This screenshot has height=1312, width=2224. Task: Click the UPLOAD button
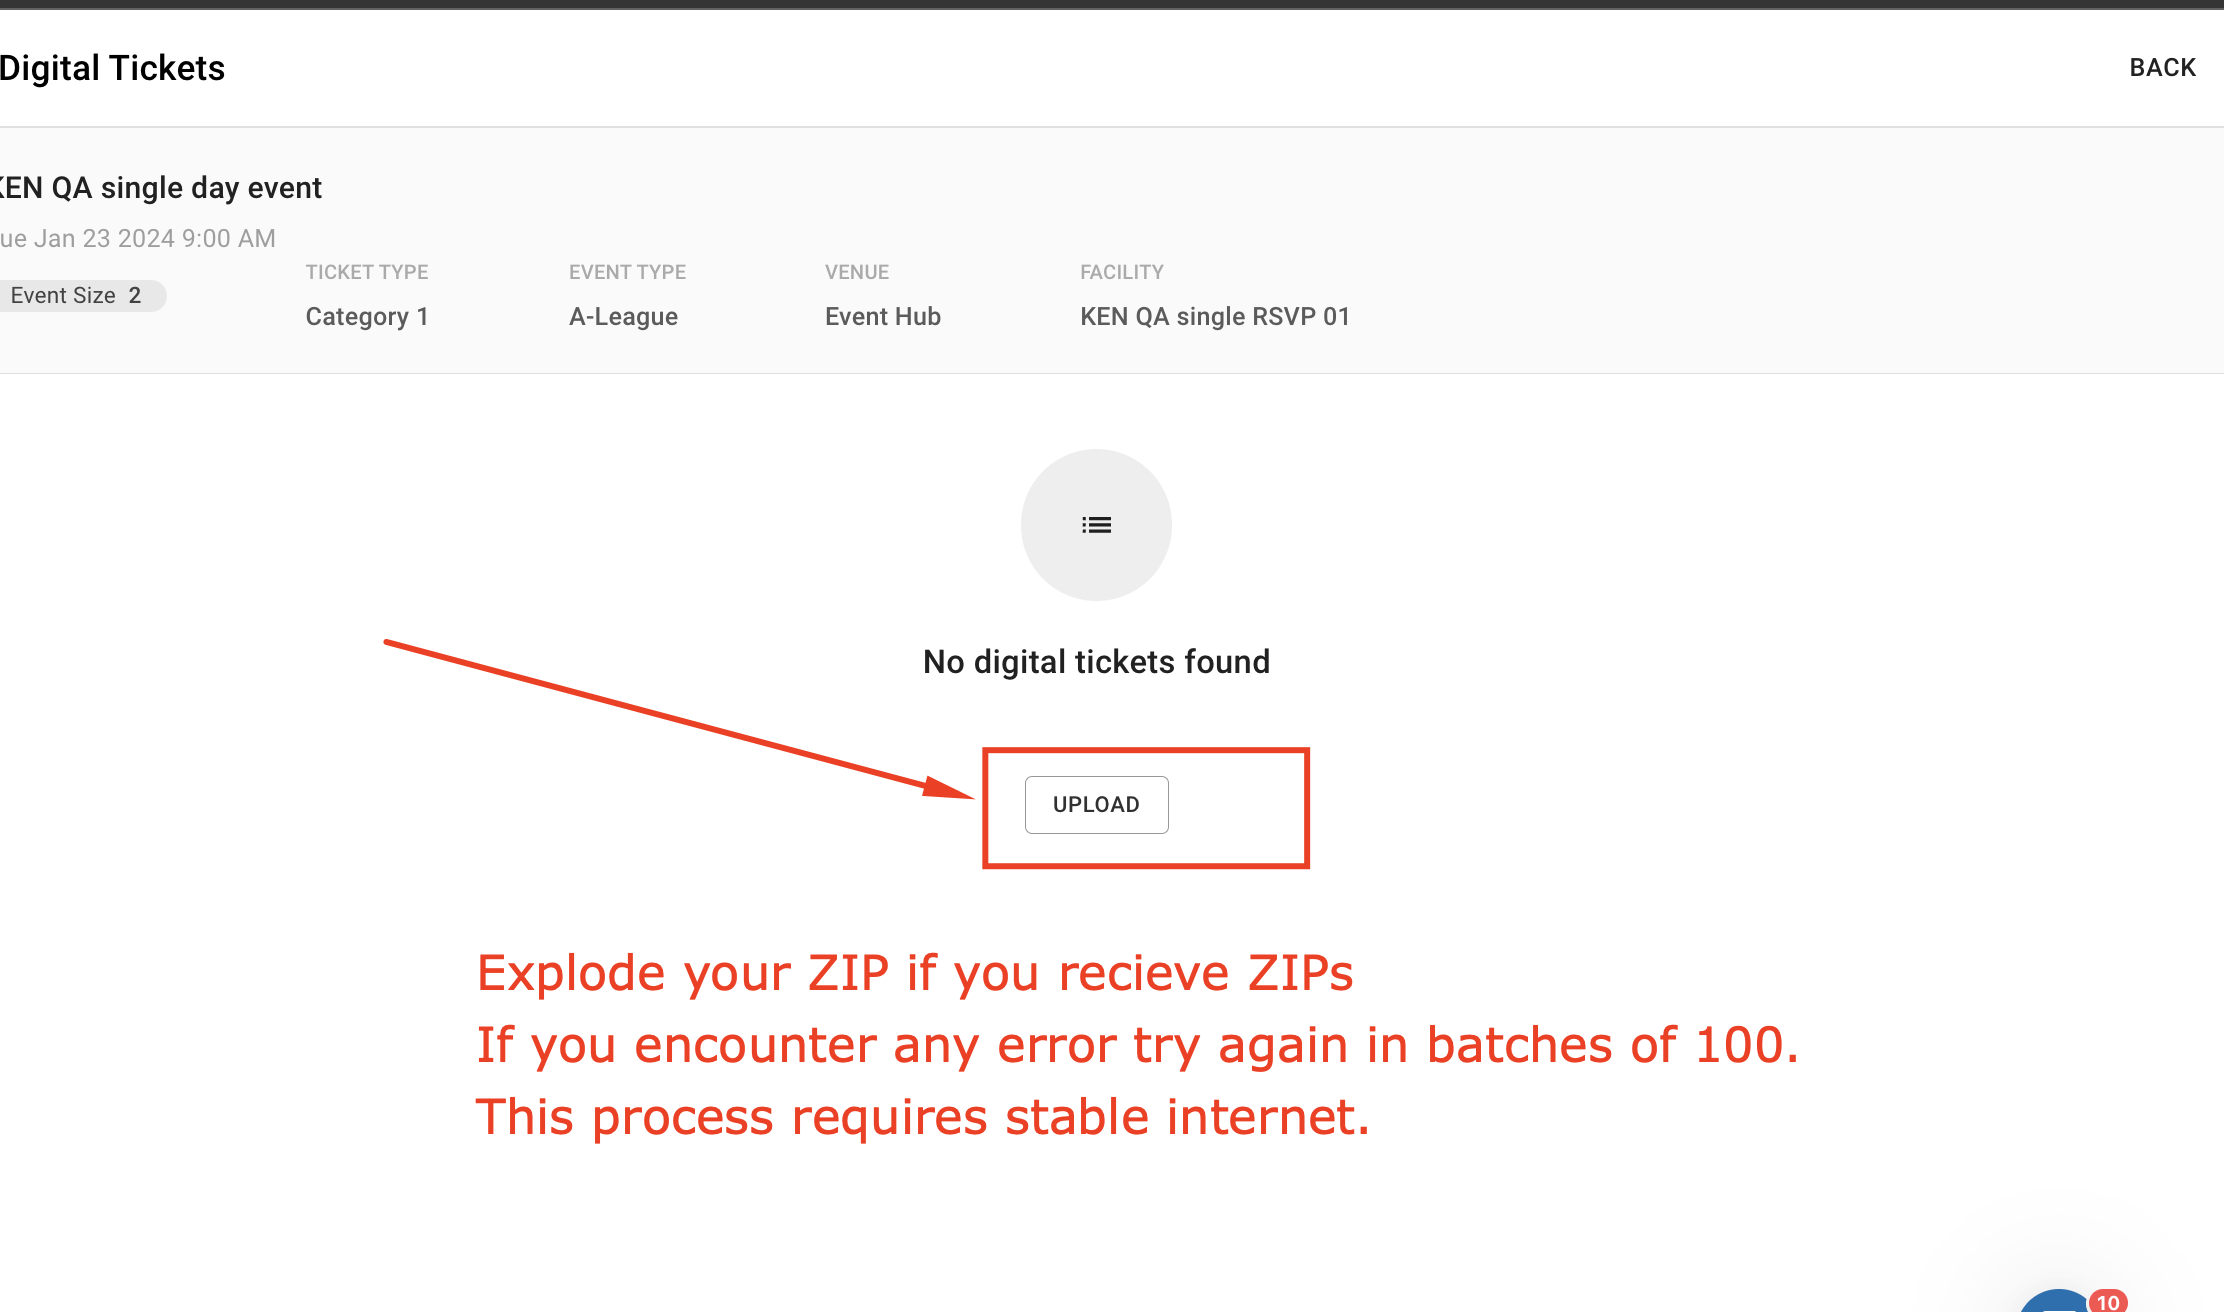1096,805
